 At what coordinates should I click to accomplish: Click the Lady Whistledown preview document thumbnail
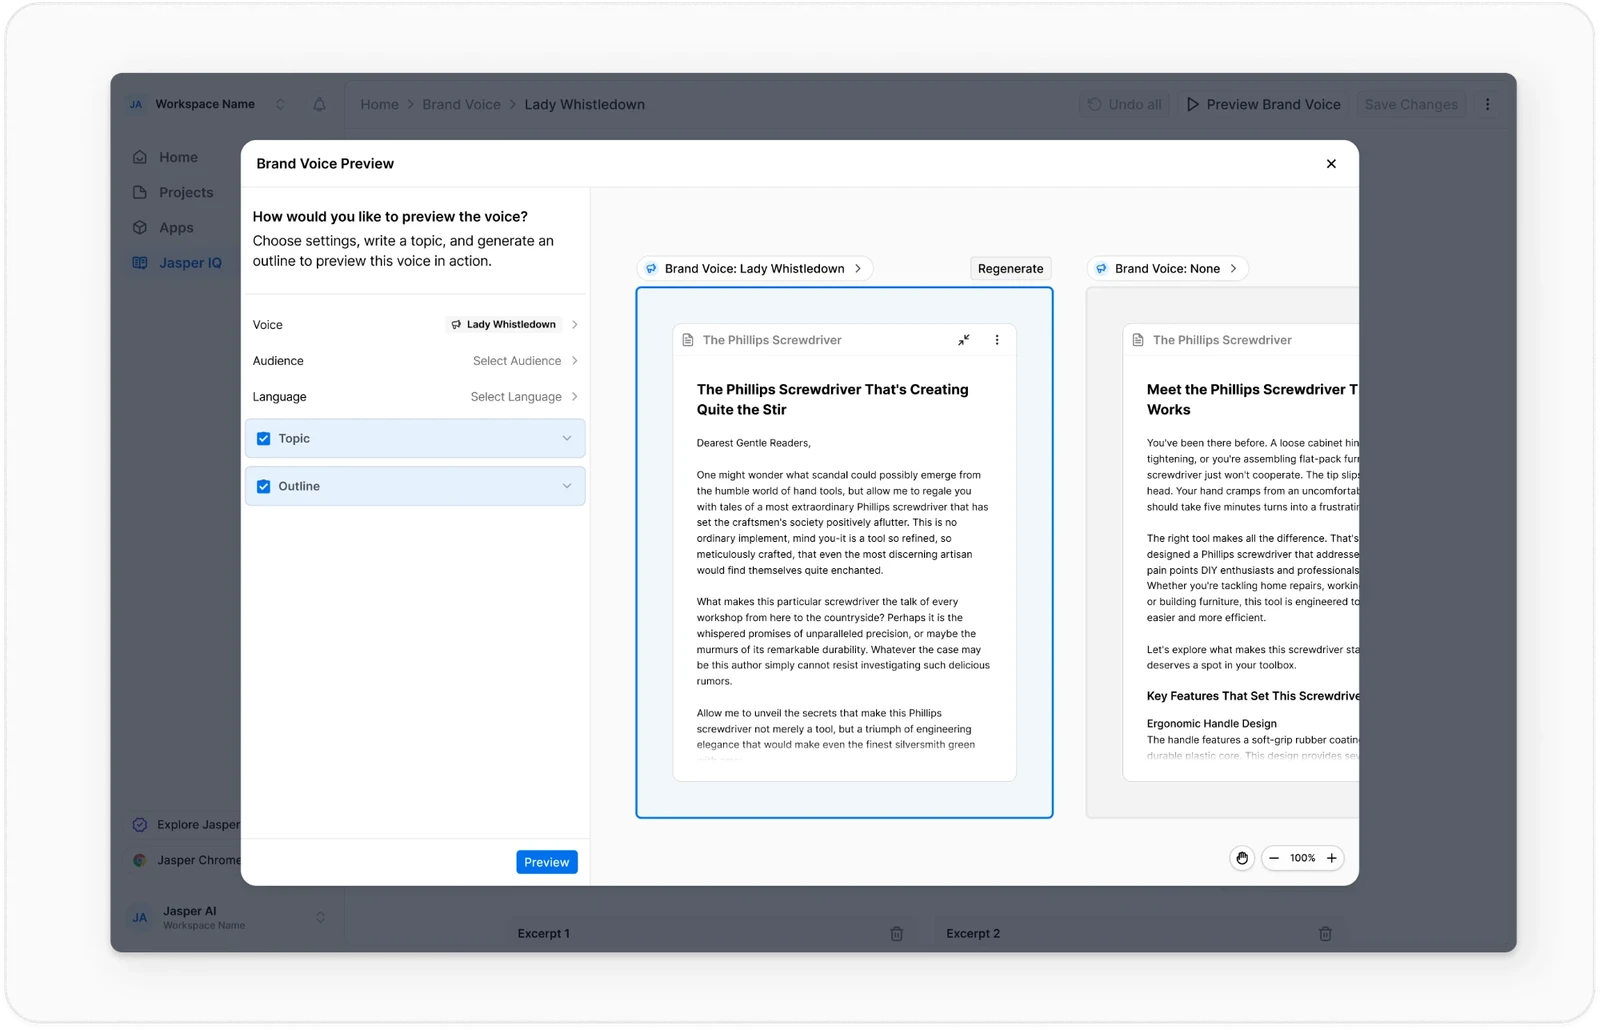pos(845,553)
